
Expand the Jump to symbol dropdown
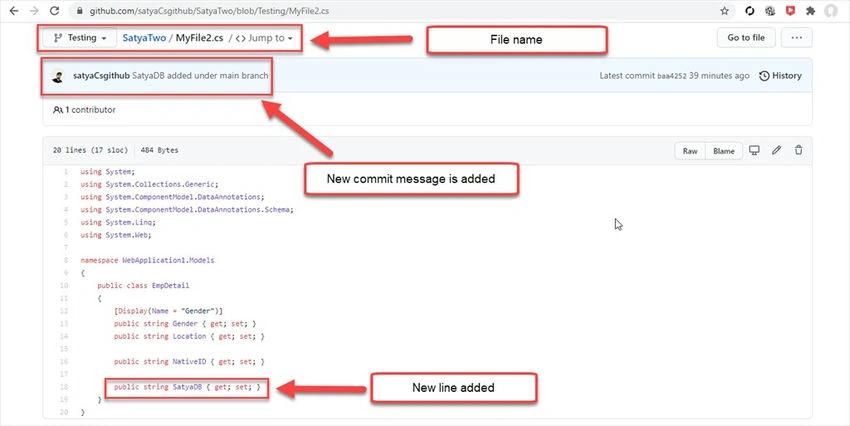tap(264, 38)
